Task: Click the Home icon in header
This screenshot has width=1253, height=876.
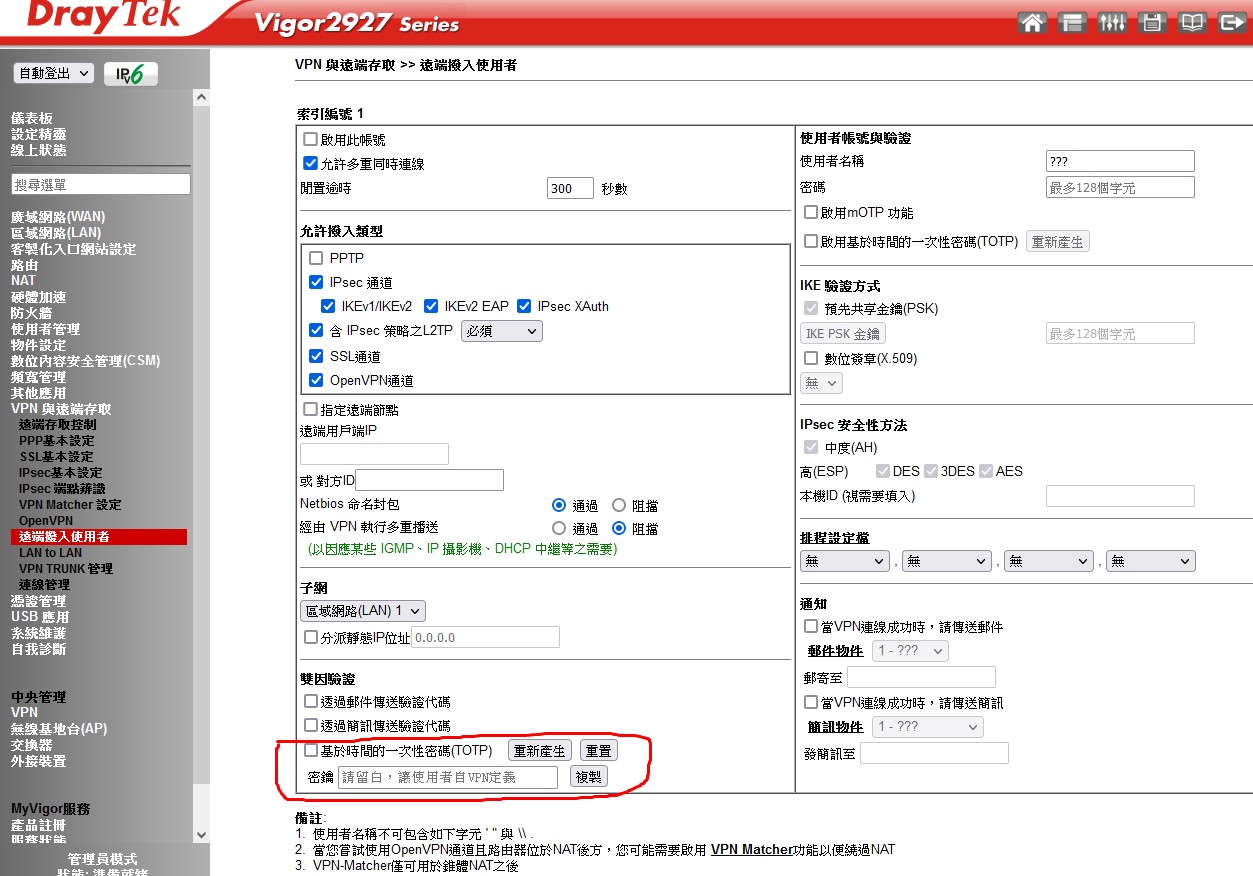Action: coord(1033,23)
